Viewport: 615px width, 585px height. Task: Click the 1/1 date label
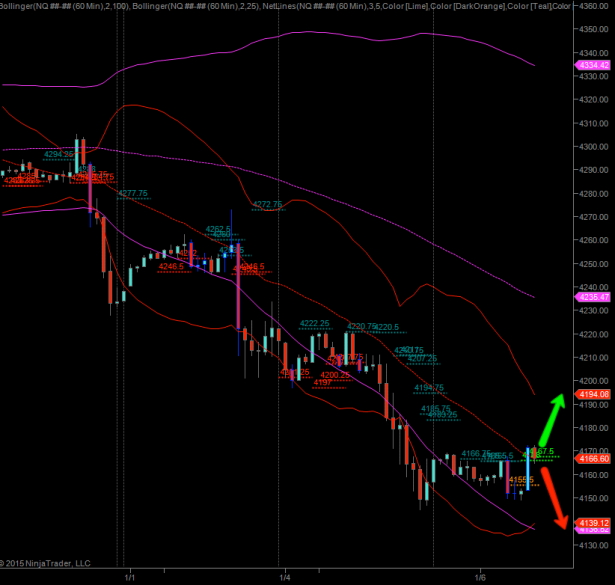click(129, 577)
